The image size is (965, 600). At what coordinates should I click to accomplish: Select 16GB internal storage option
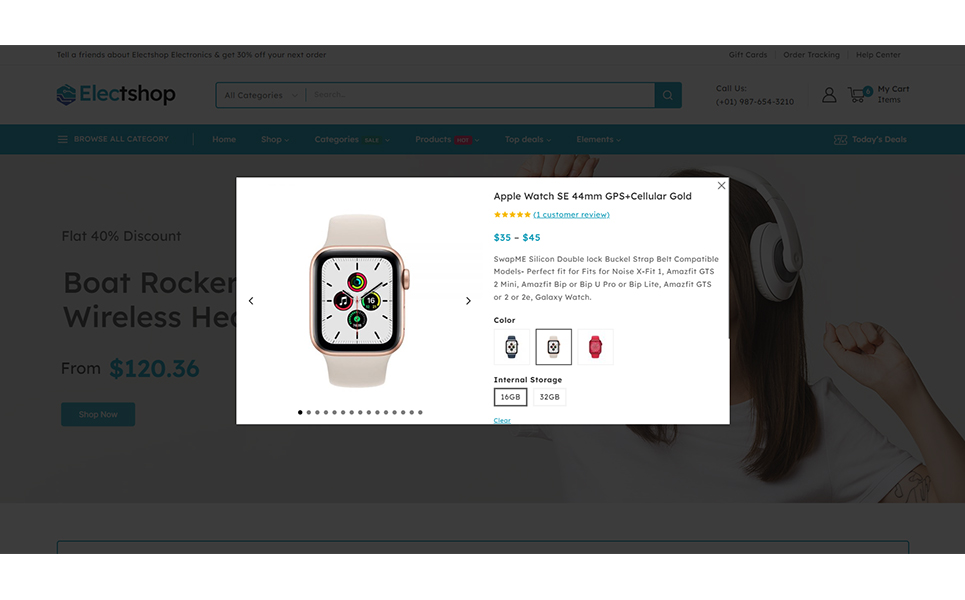[510, 397]
